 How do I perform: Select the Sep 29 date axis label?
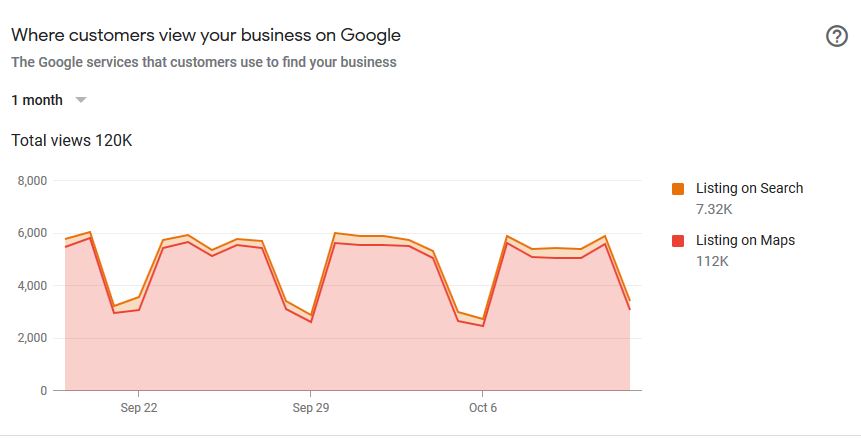tap(310, 408)
